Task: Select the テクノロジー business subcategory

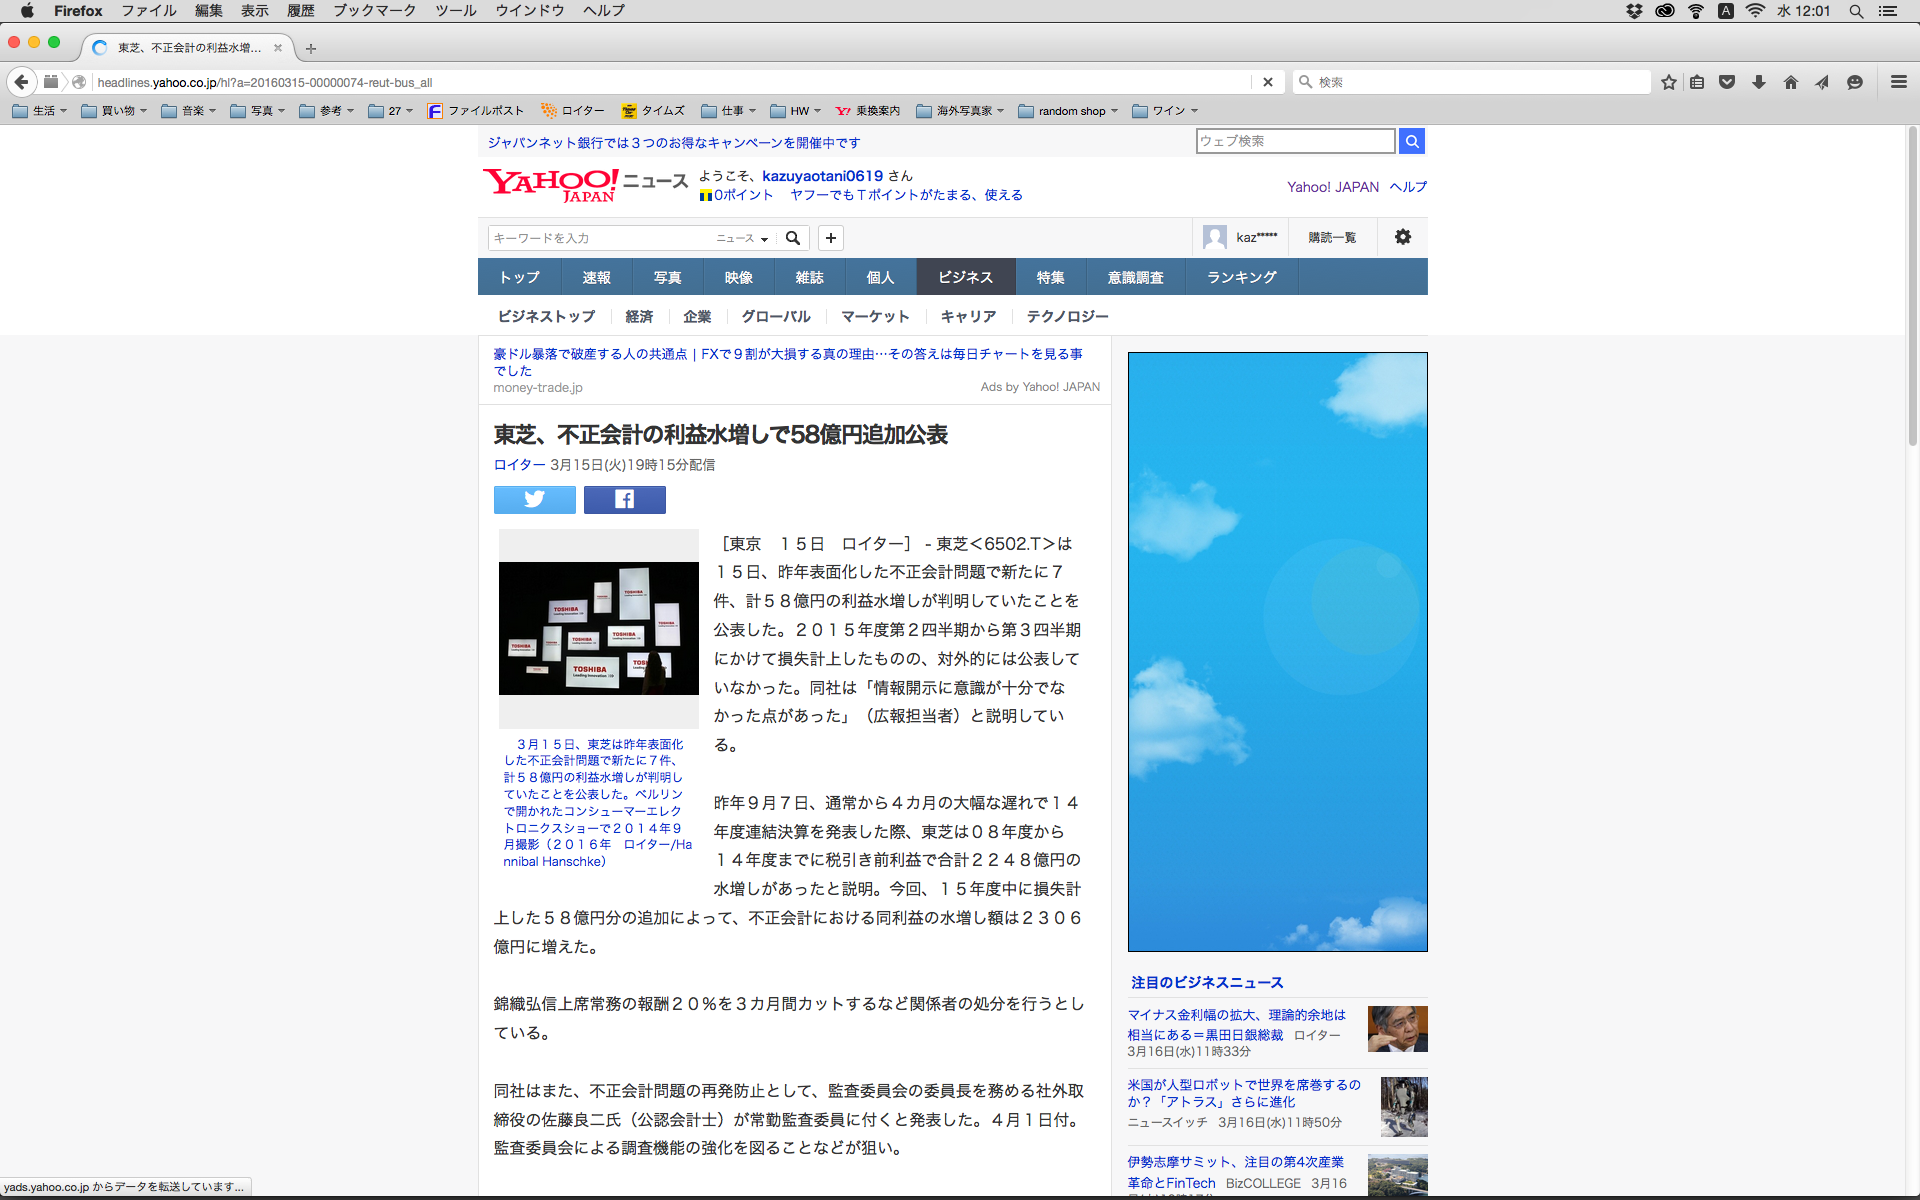Action: (1067, 316)
